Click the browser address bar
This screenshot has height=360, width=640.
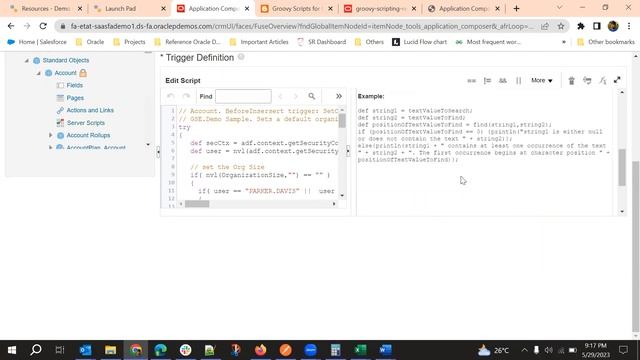click(x=301, y=26)
